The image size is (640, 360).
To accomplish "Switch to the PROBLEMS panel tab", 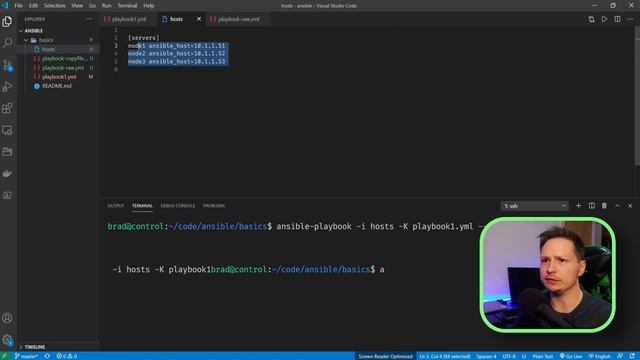I will 214,206.
